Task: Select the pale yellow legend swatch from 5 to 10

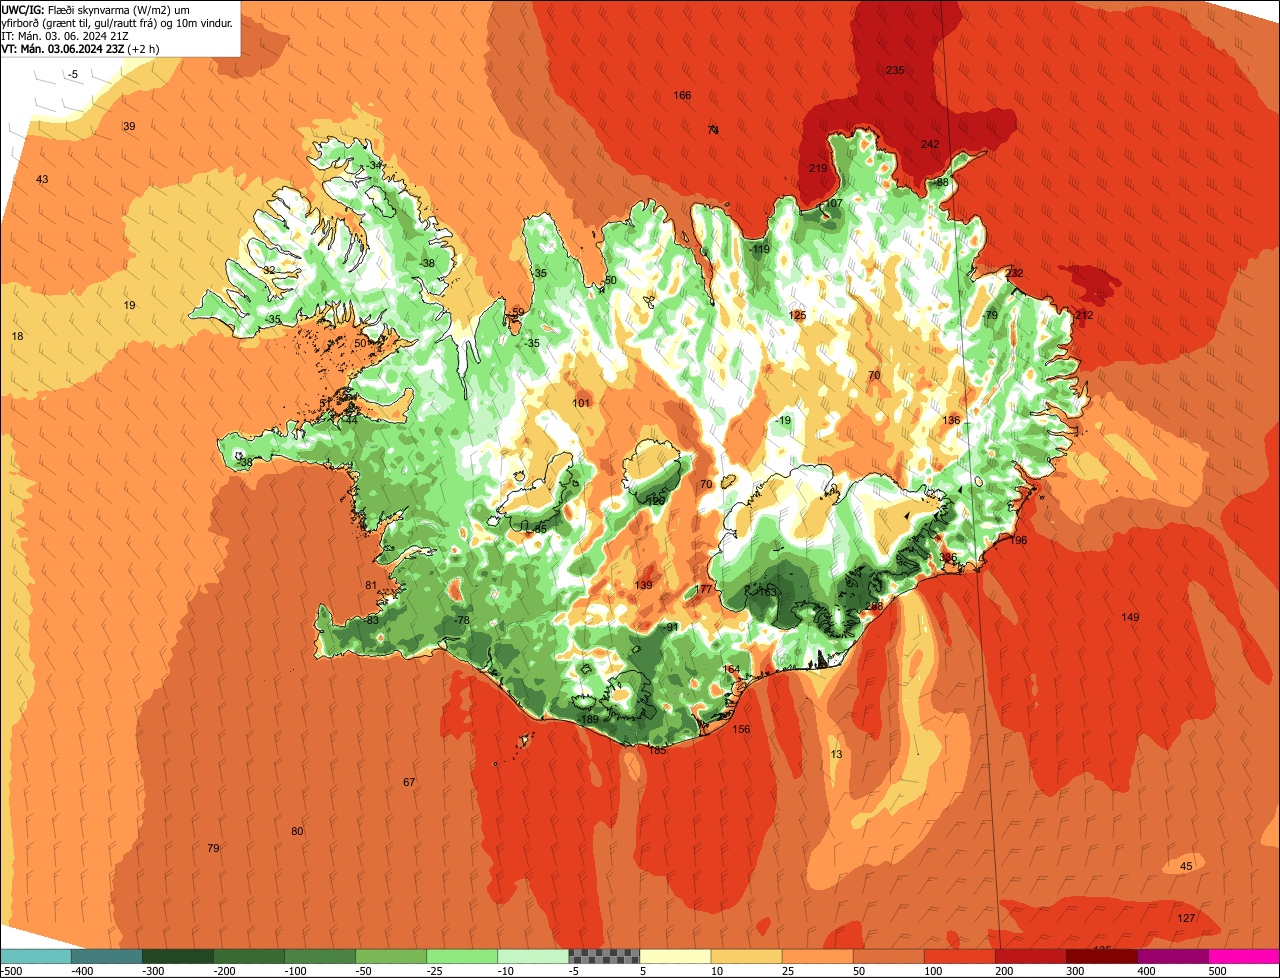Action: 675,956
